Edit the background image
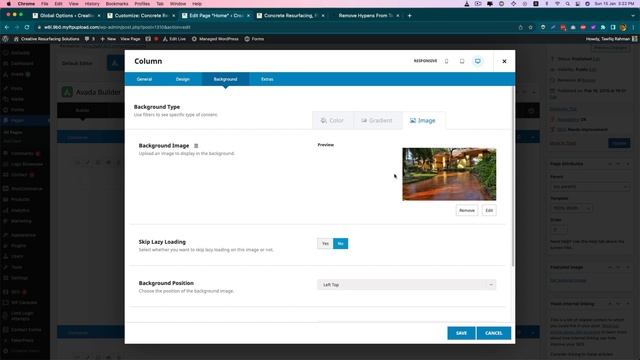640x360 pixels. pyautogui.click(x=489, y=210)
